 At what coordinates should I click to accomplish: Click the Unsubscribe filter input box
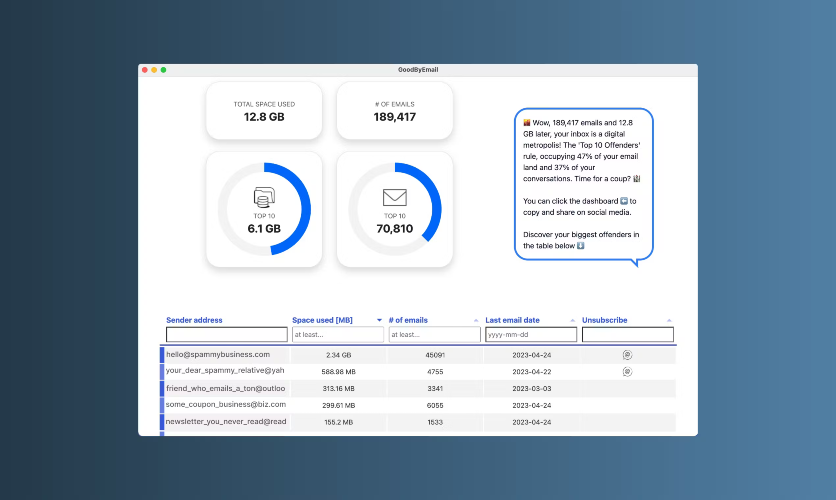627,335
